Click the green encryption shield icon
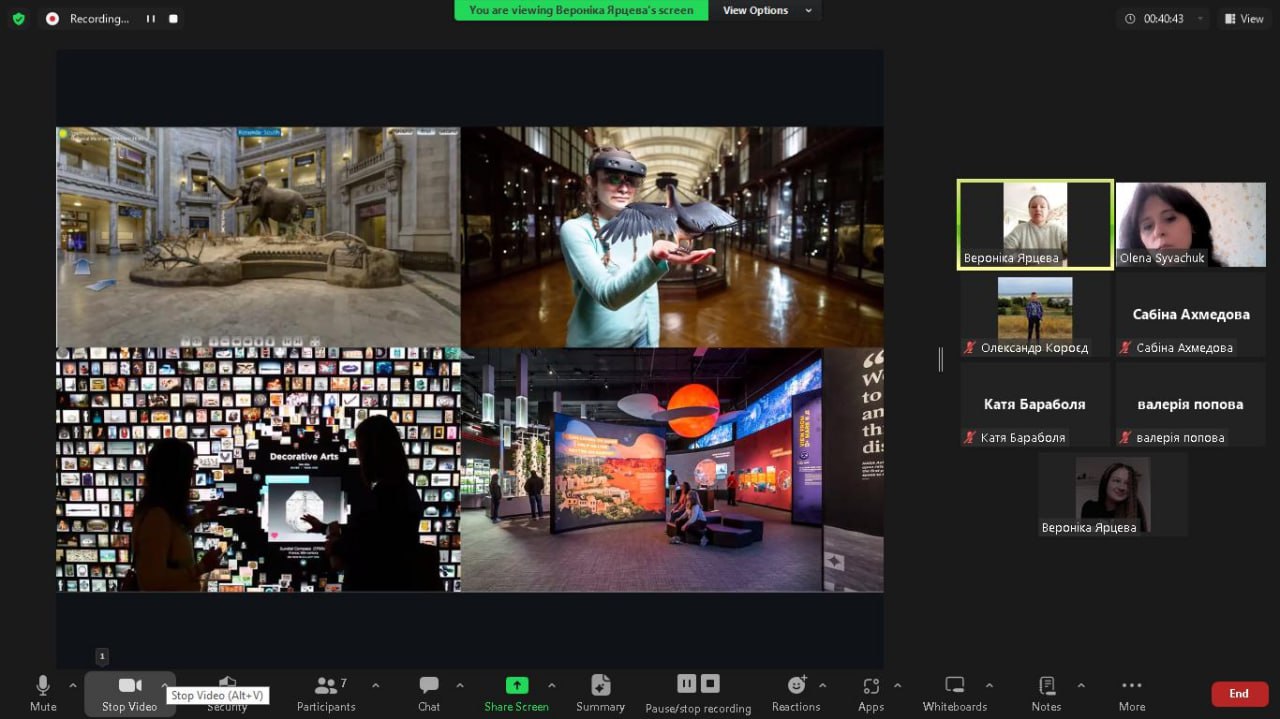Image resolution: width=1280 pixels, height=719 pixels. (x=18, y=19)
